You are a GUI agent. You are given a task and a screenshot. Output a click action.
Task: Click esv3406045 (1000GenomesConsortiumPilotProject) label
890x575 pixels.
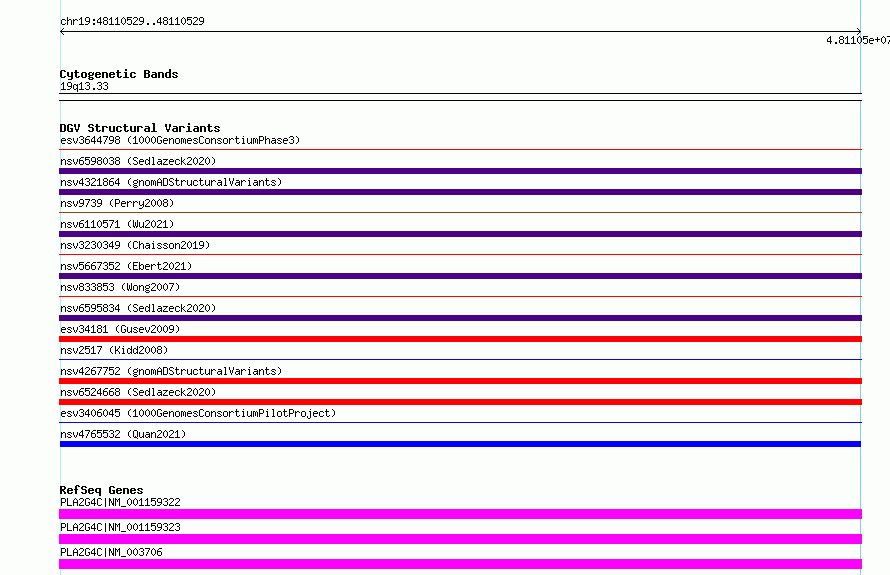198,413
